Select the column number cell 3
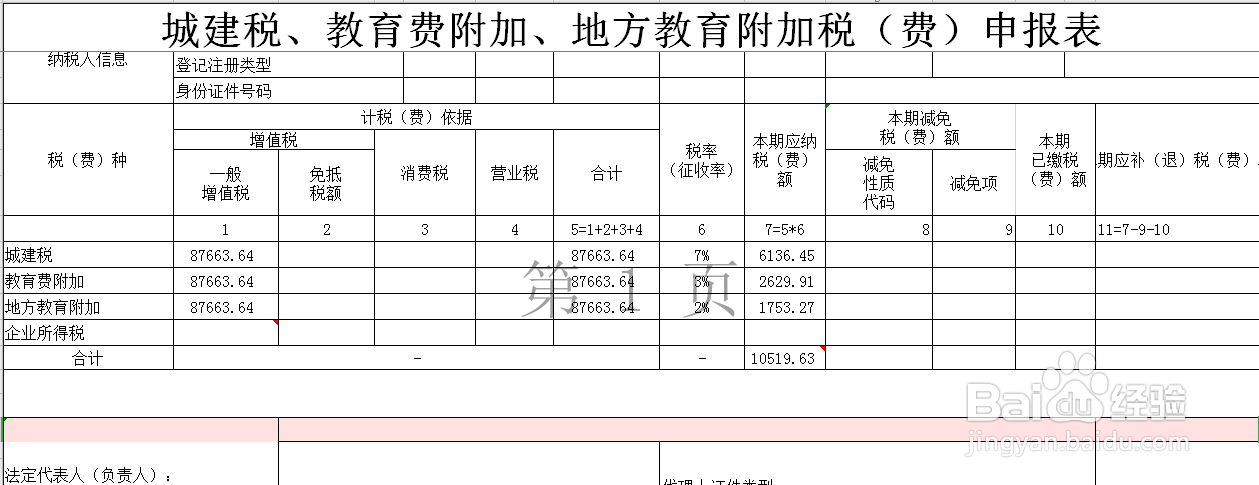1259x485 pixels. click(425, 229)
